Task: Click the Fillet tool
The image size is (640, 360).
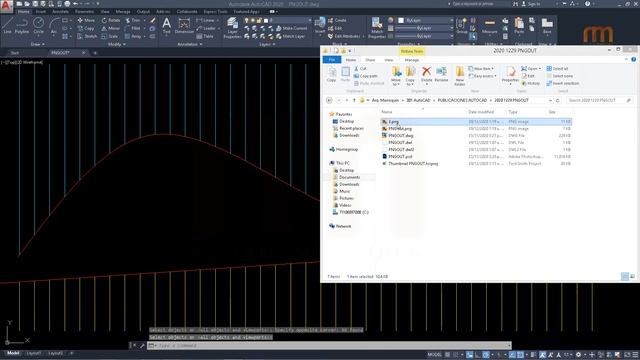Action: 133,28
